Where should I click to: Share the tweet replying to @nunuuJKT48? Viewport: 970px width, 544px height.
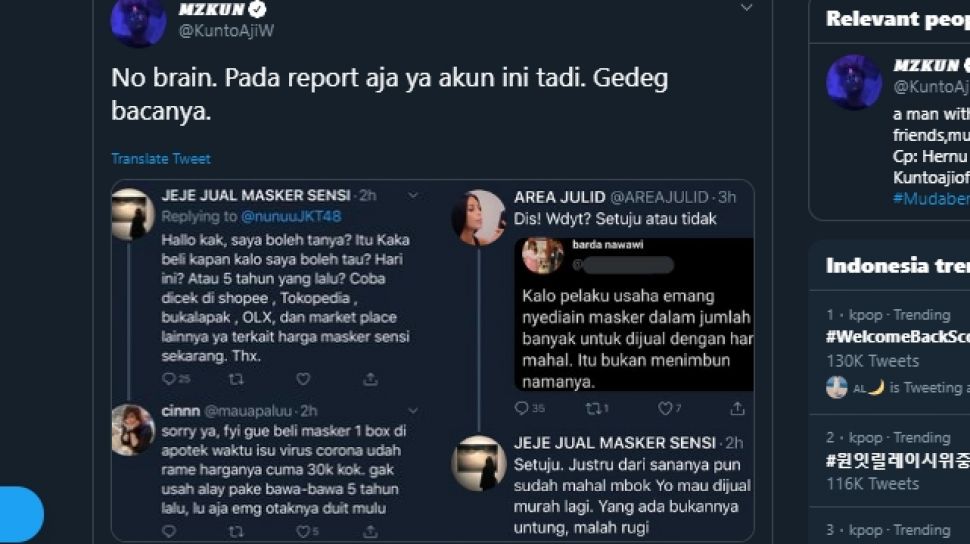click(x=370, y=379)
